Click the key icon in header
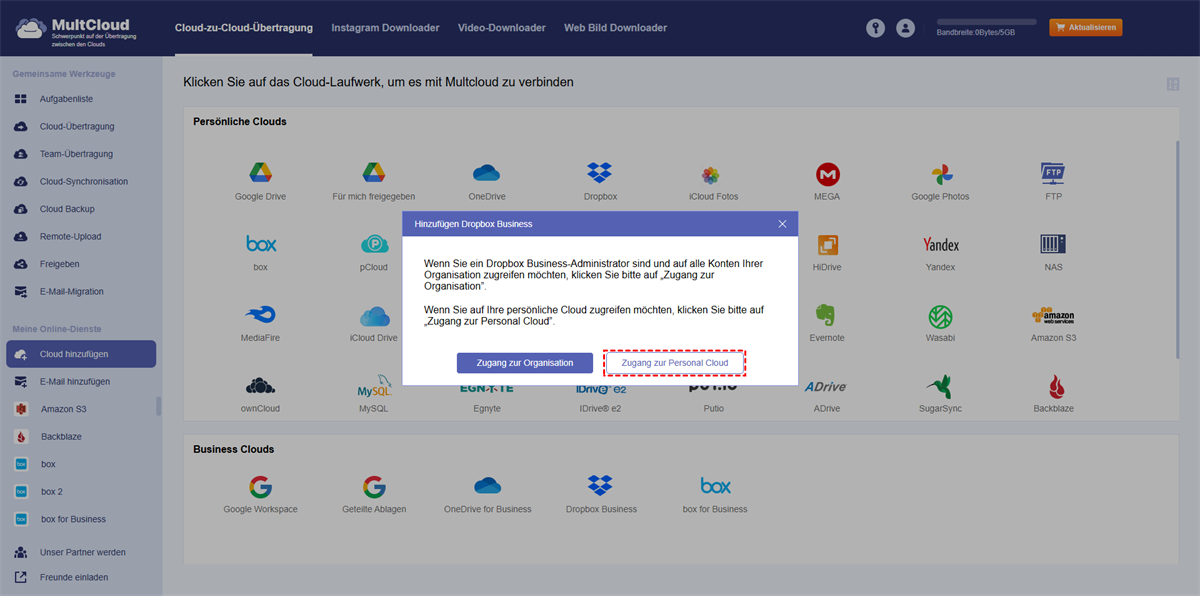Image resolution: width=1200 pixels, height=596 pixels. [876, 29]
